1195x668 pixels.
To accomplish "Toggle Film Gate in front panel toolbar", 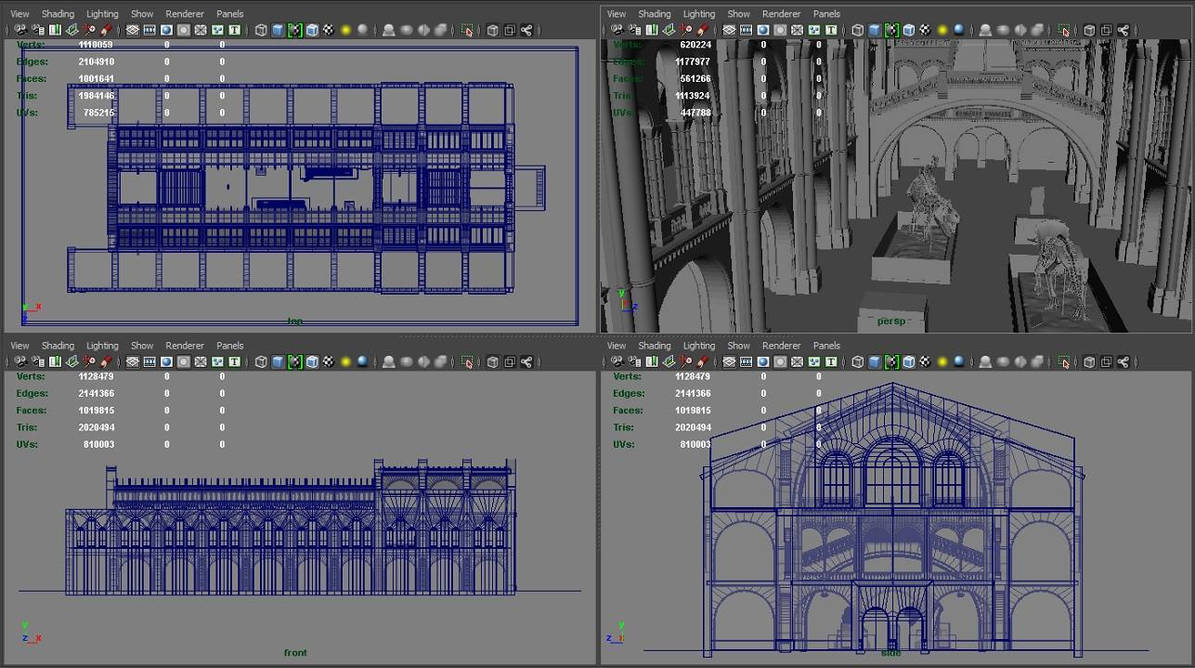I will 149,362.
